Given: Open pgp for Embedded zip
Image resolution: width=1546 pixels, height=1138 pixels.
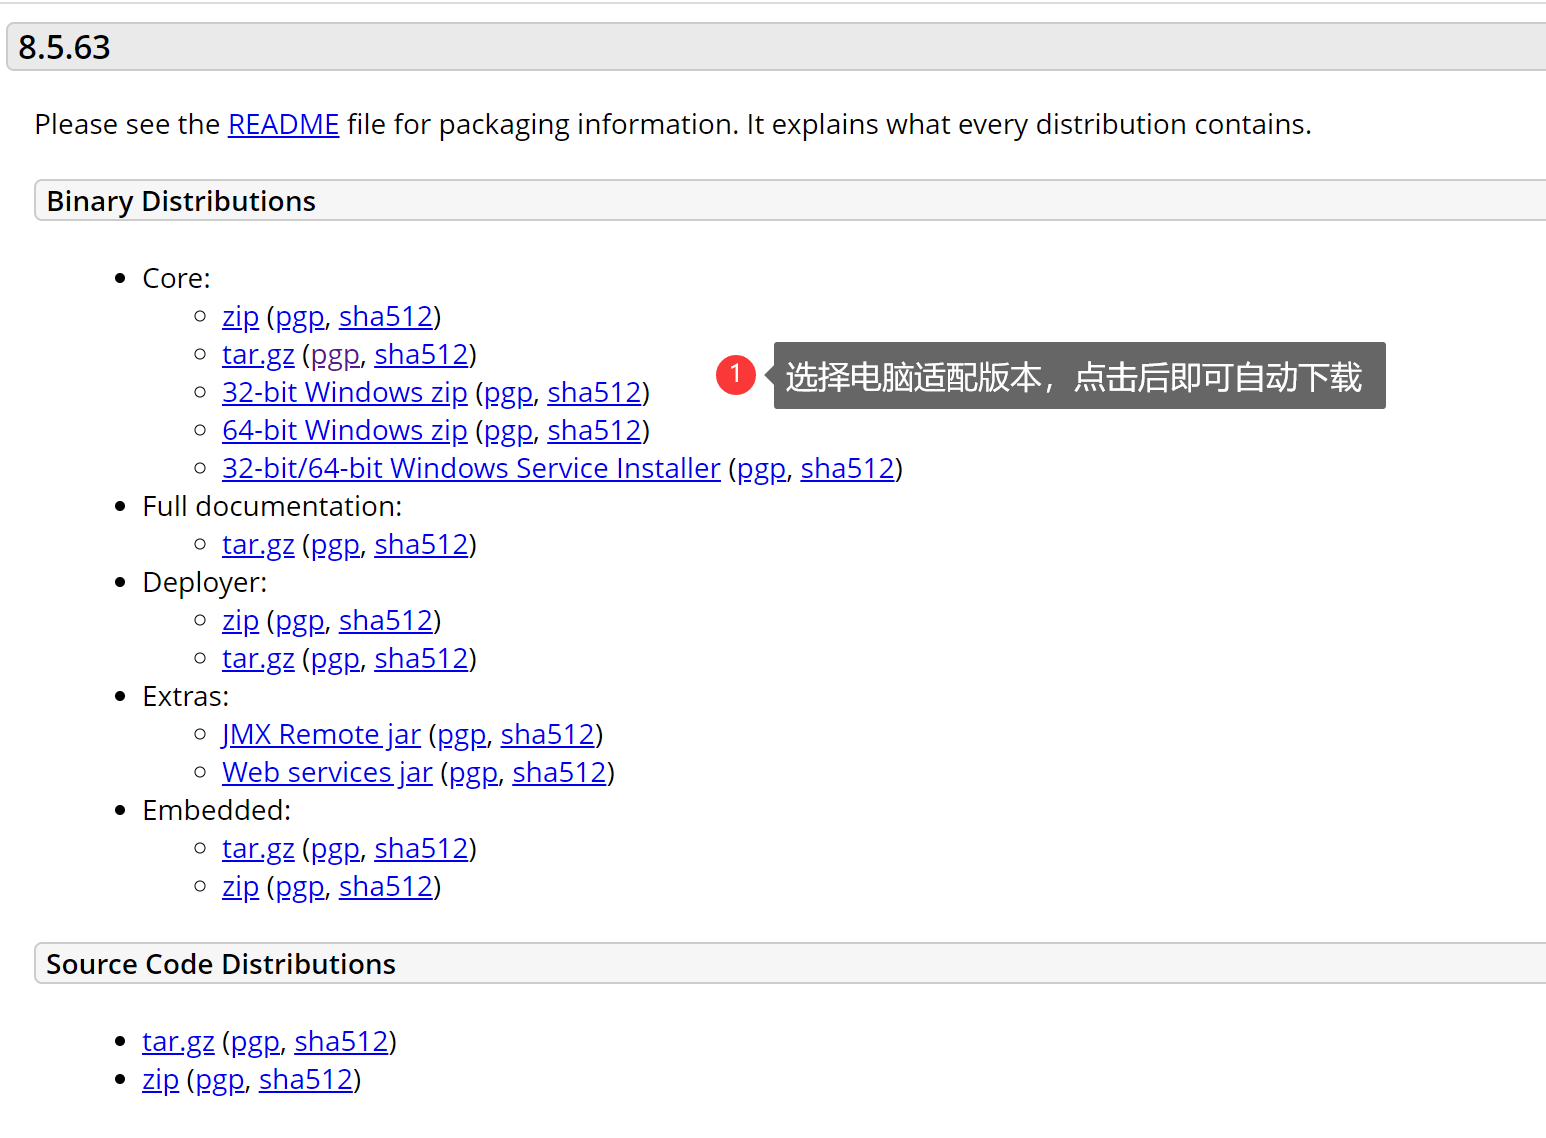Looking at the screenshot, I should (x=300, y=887).
